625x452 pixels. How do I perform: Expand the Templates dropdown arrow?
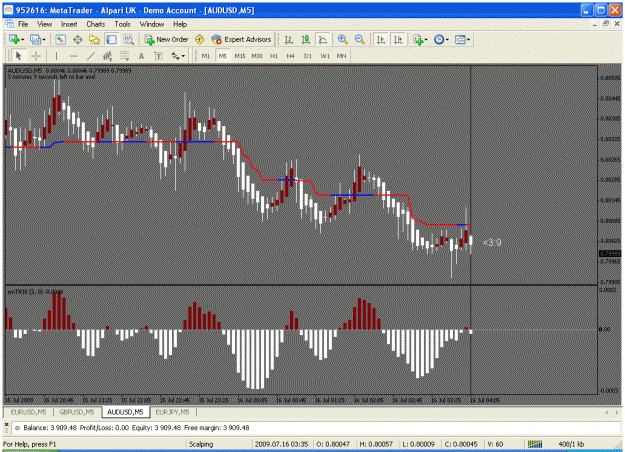468,39
